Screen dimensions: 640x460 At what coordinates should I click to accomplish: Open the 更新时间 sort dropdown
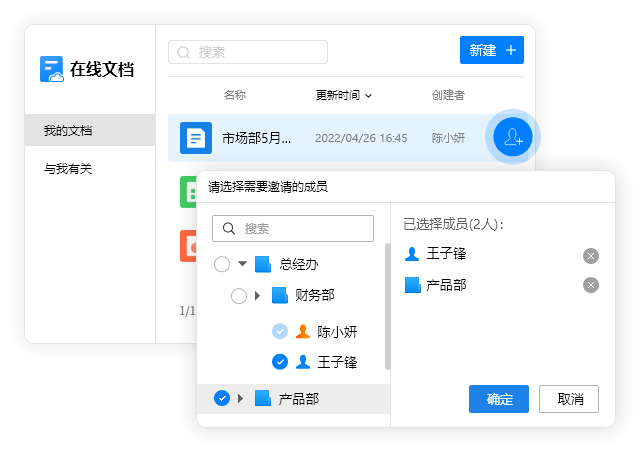pos(344,95)
